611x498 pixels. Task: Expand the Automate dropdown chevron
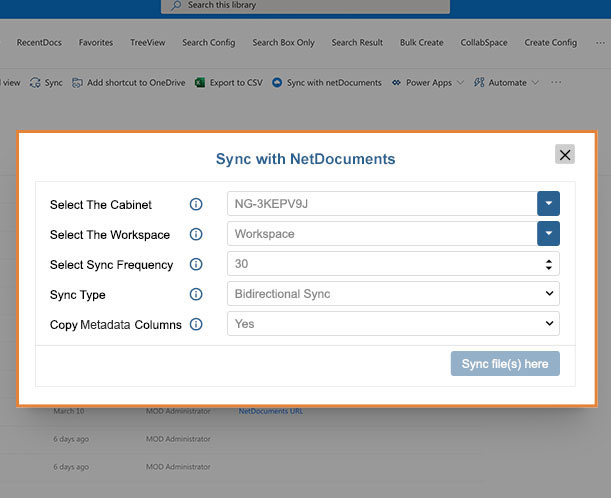[535, 83]
